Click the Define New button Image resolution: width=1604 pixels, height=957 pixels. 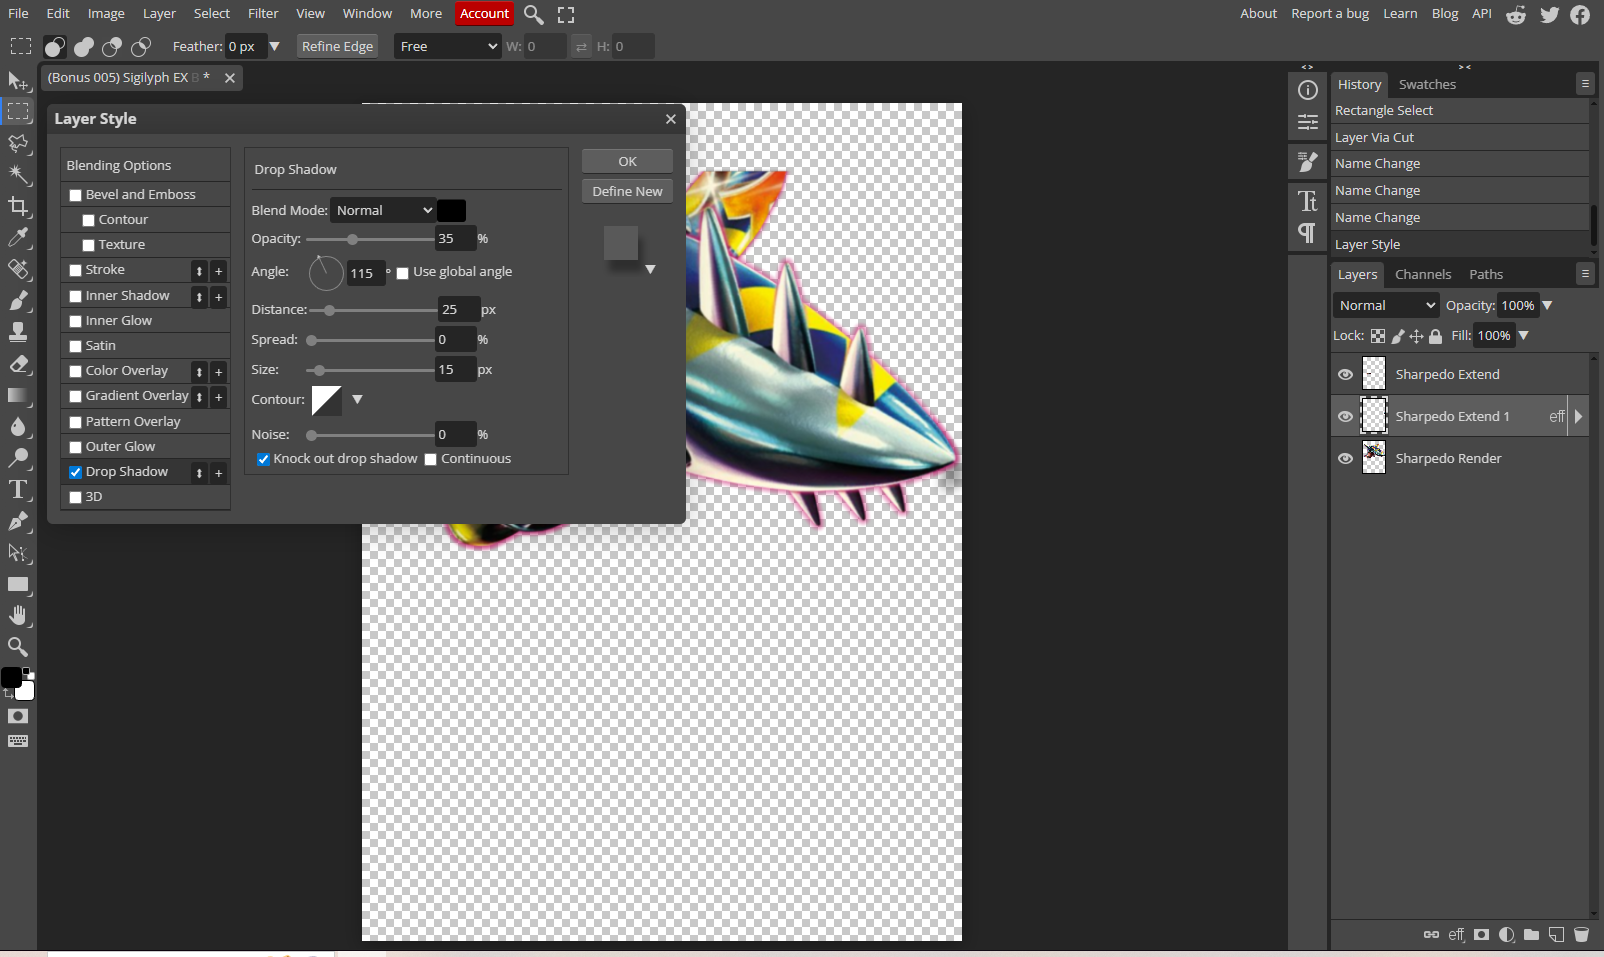point(627,192)
